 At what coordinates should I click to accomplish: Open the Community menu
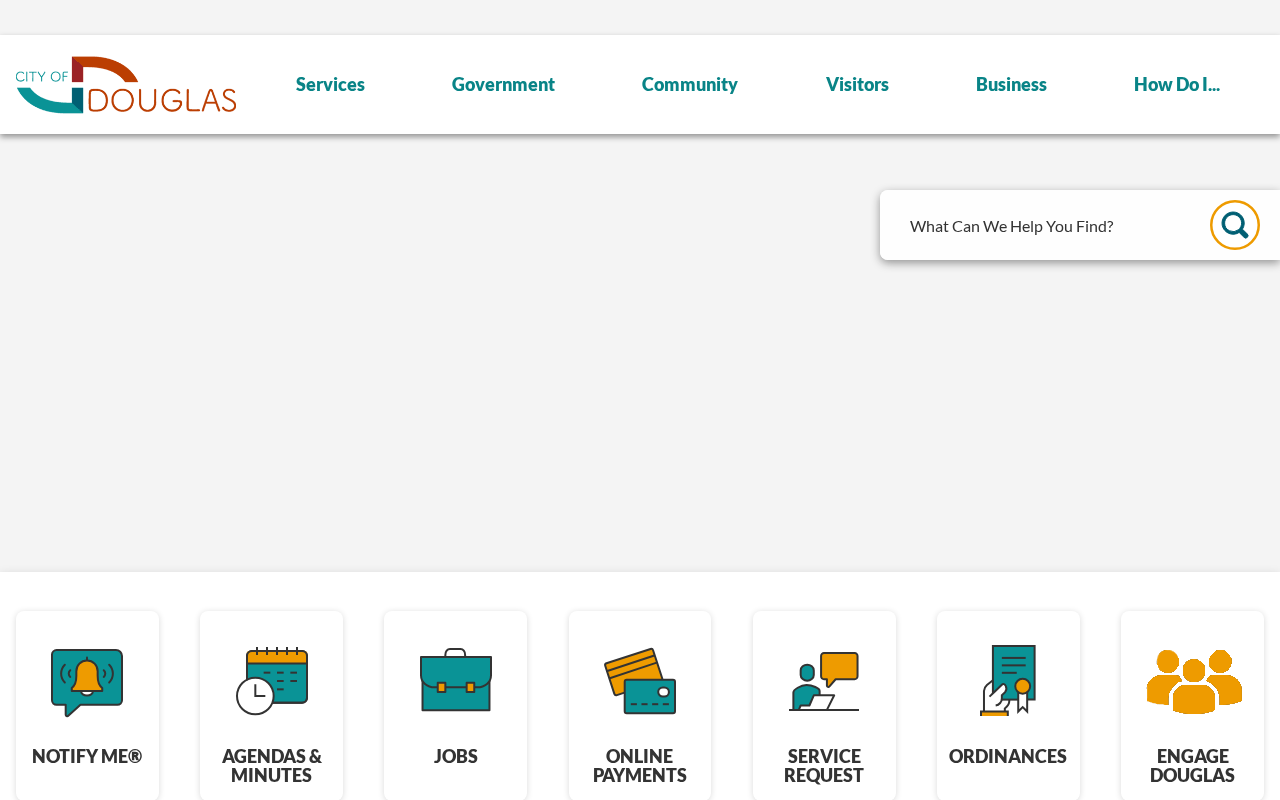click(x=690, y=85)
